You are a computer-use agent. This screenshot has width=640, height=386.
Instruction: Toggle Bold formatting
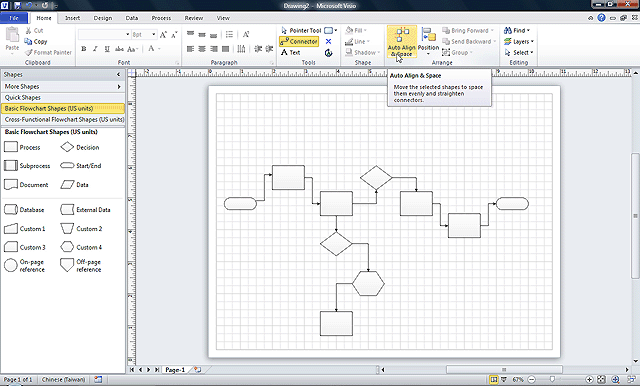coord(84,49)
